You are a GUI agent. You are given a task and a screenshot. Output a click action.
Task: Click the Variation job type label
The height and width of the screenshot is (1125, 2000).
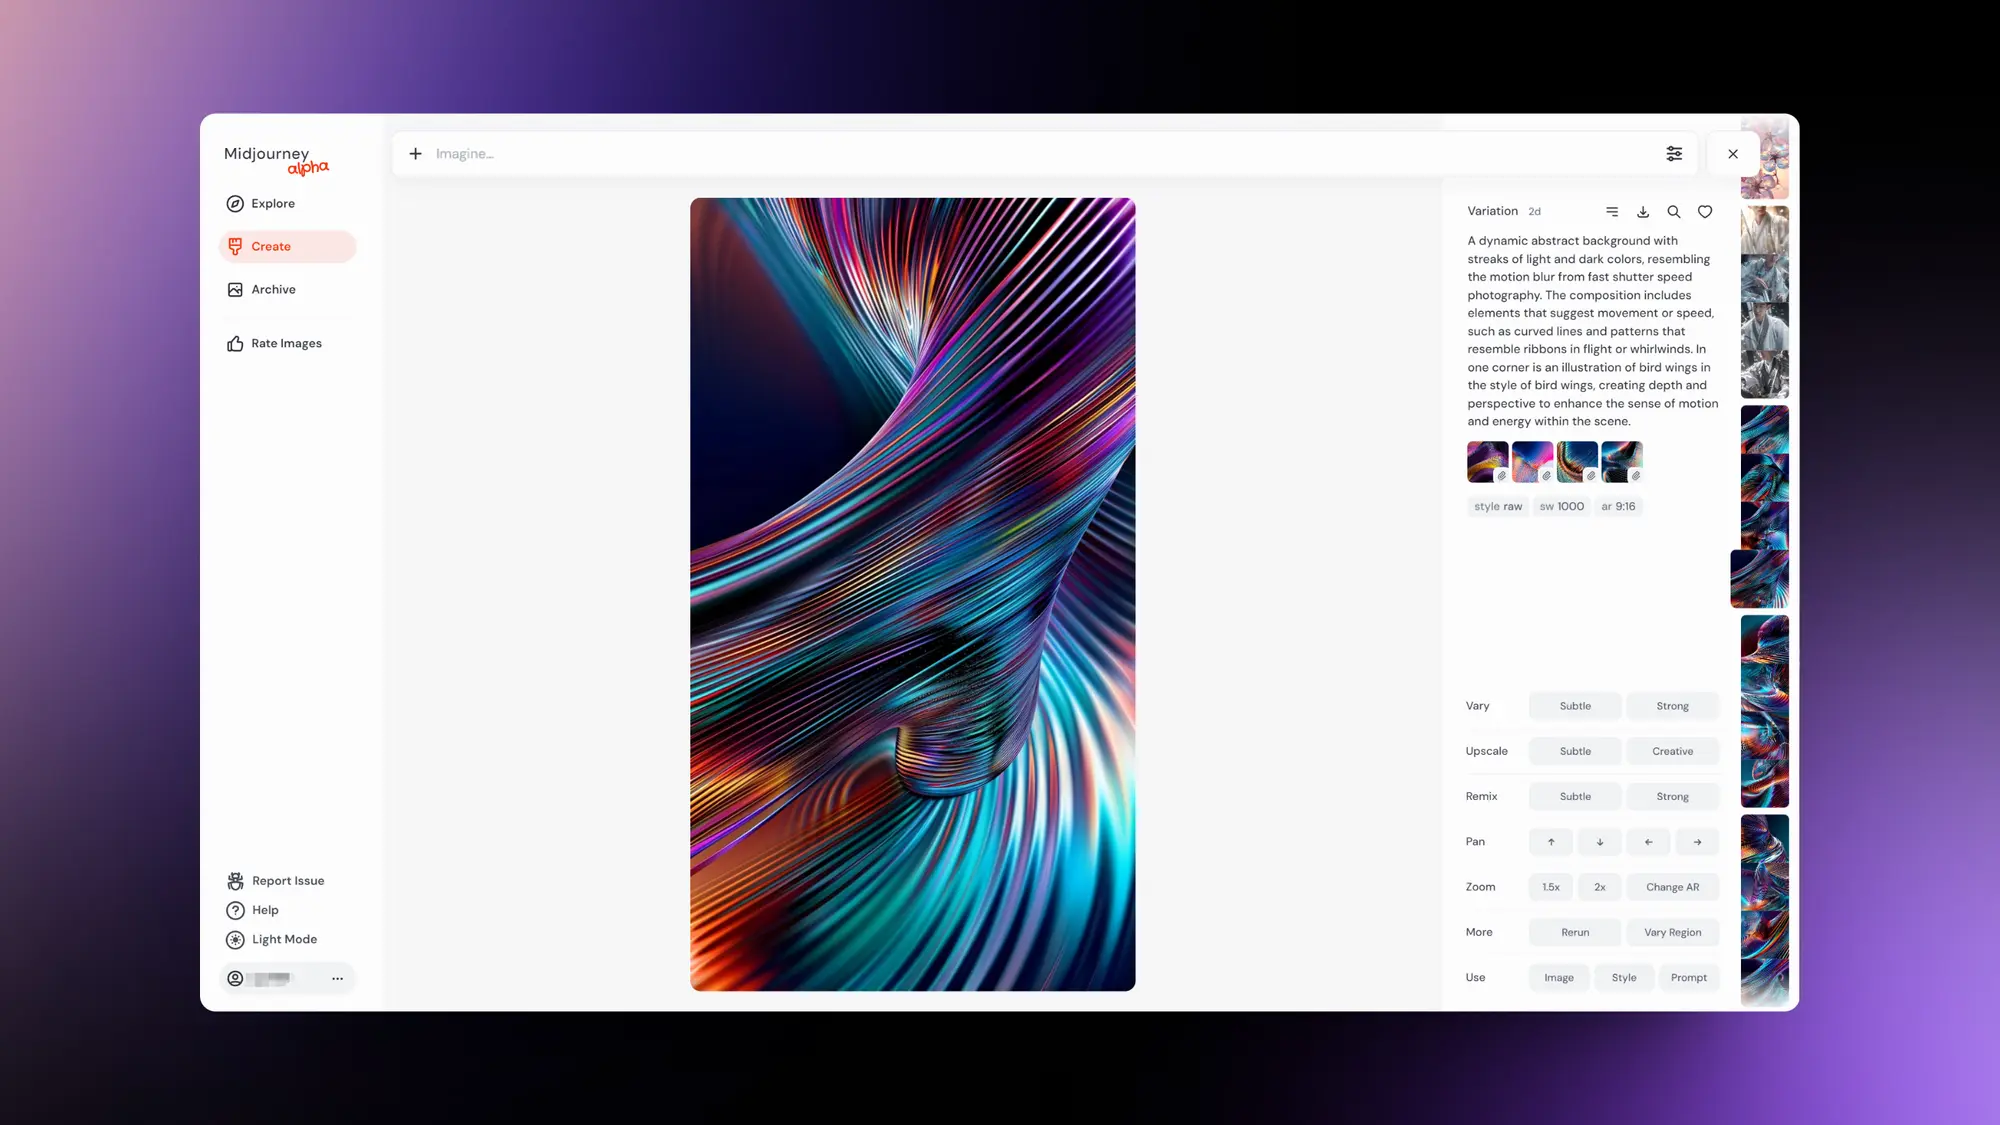[1492, 211]
